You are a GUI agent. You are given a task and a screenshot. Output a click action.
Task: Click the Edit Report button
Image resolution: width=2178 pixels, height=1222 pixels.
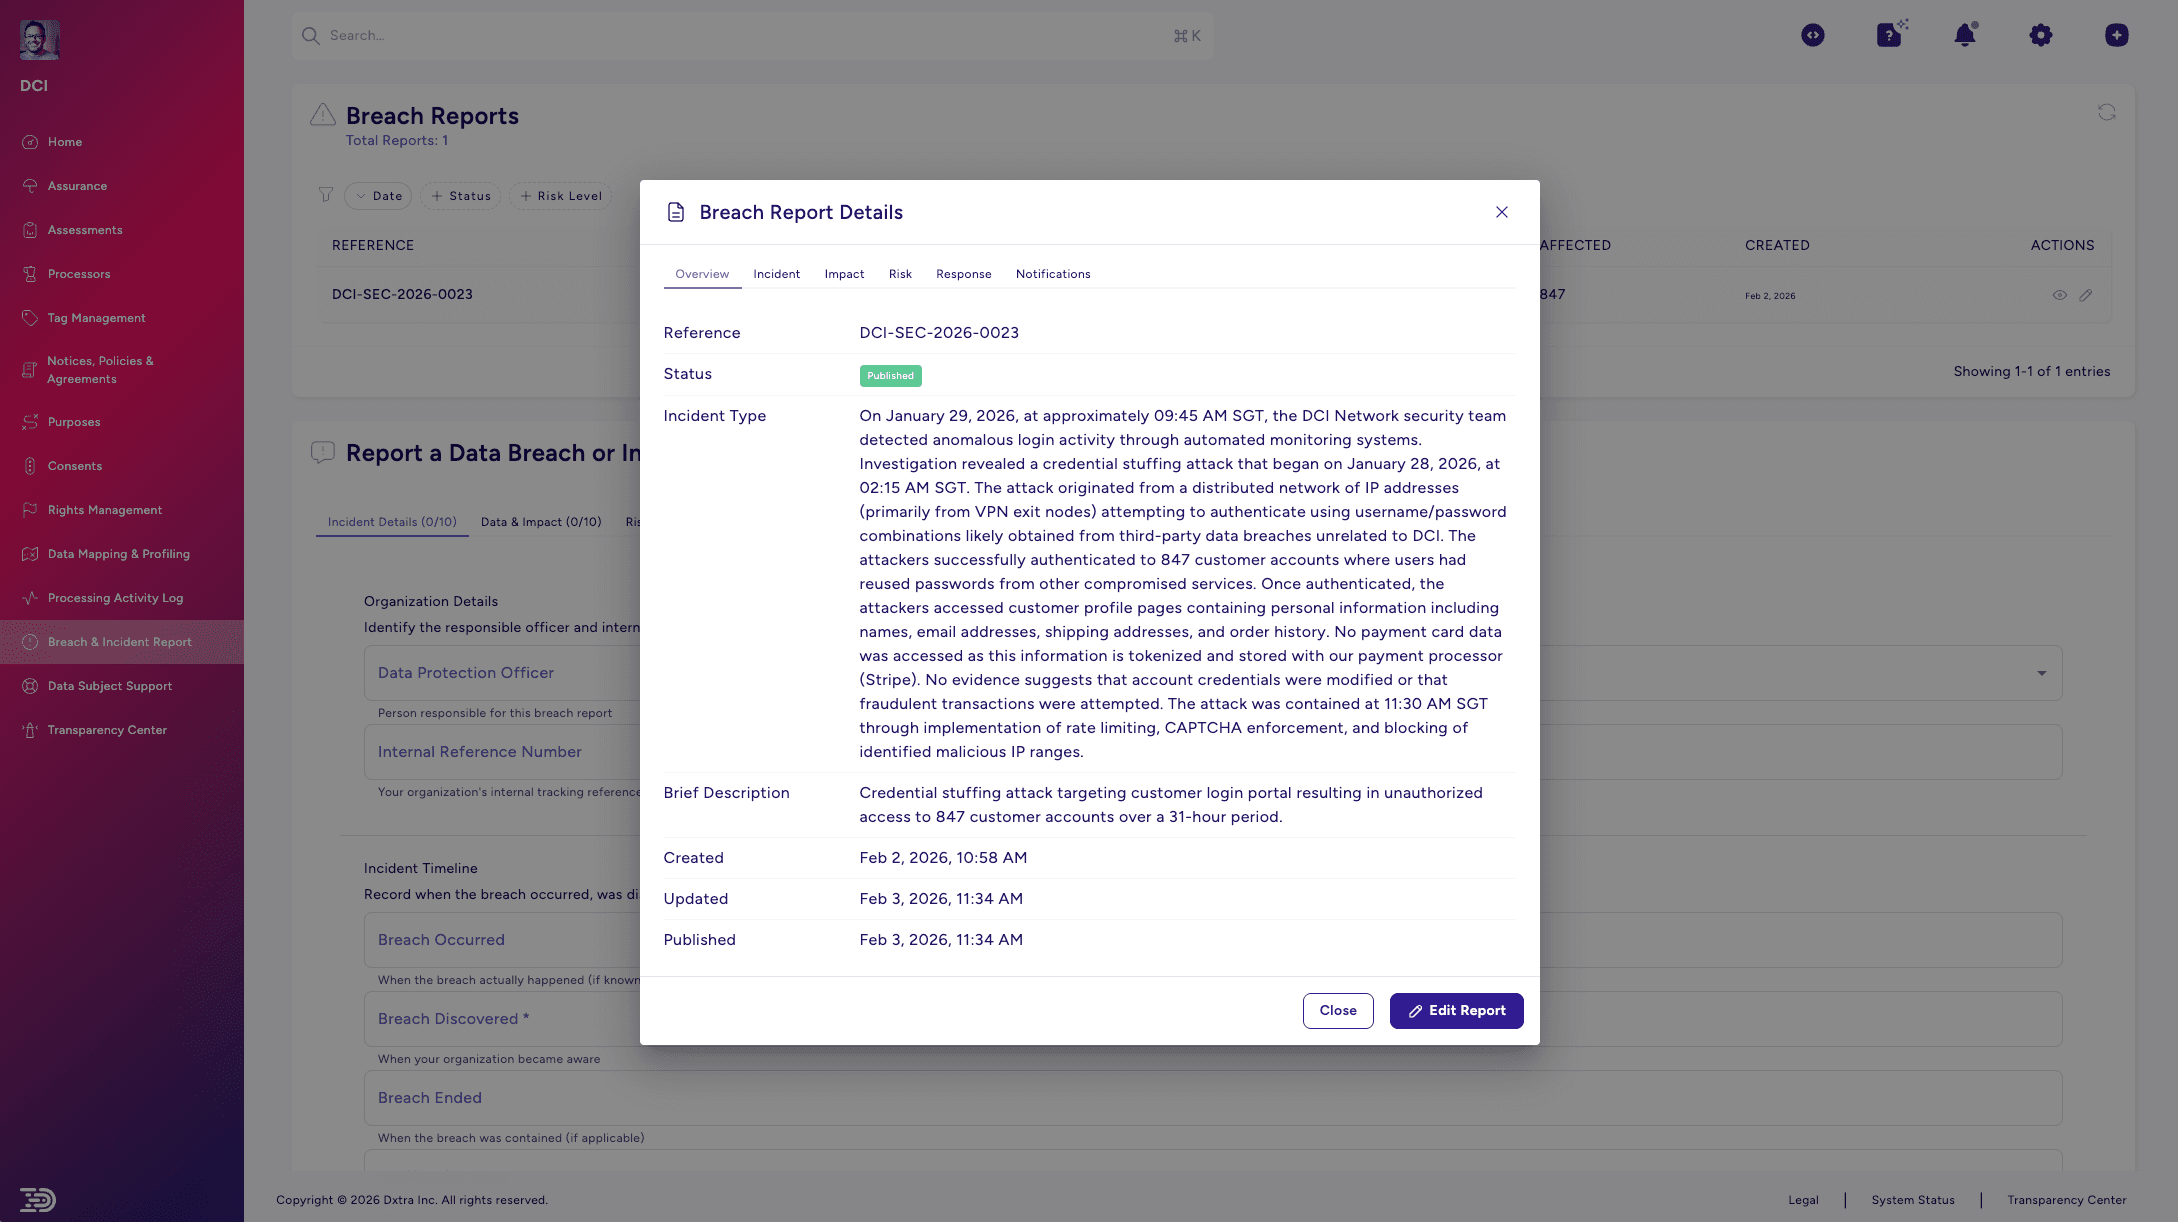click(1456, 1011)
